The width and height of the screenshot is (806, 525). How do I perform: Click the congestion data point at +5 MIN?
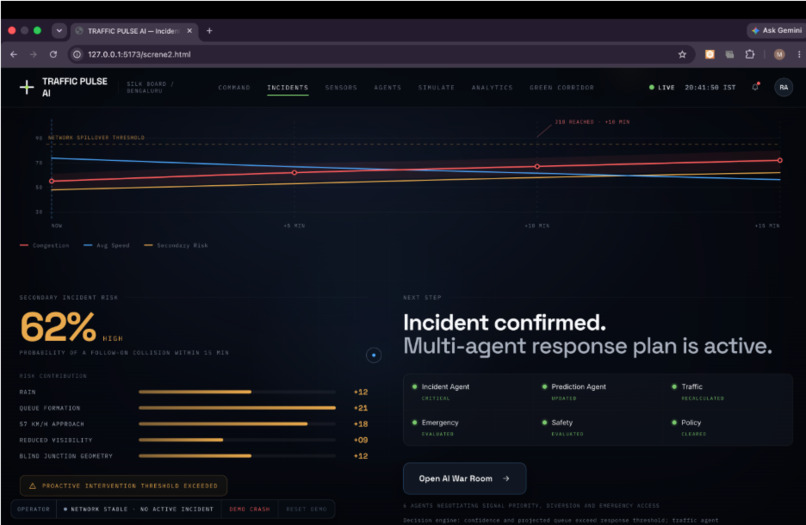[295, 173]
